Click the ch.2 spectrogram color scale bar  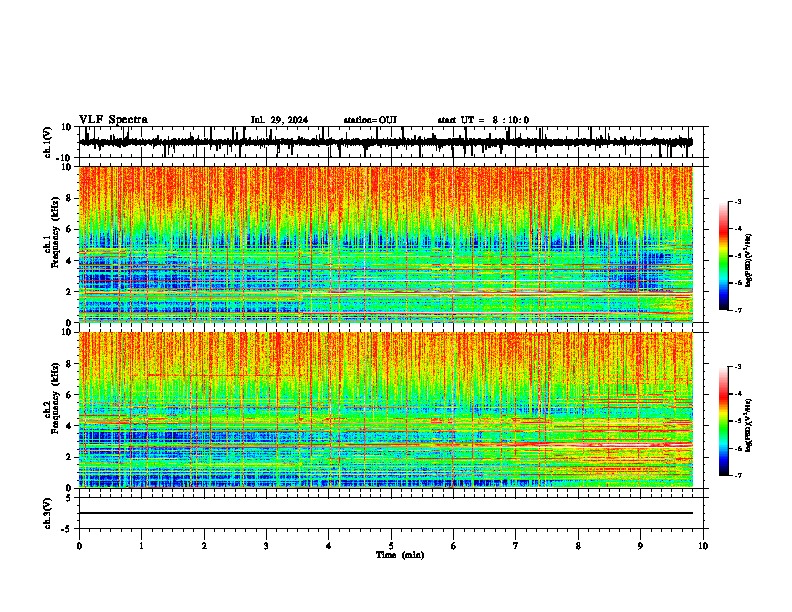(723, 421)
